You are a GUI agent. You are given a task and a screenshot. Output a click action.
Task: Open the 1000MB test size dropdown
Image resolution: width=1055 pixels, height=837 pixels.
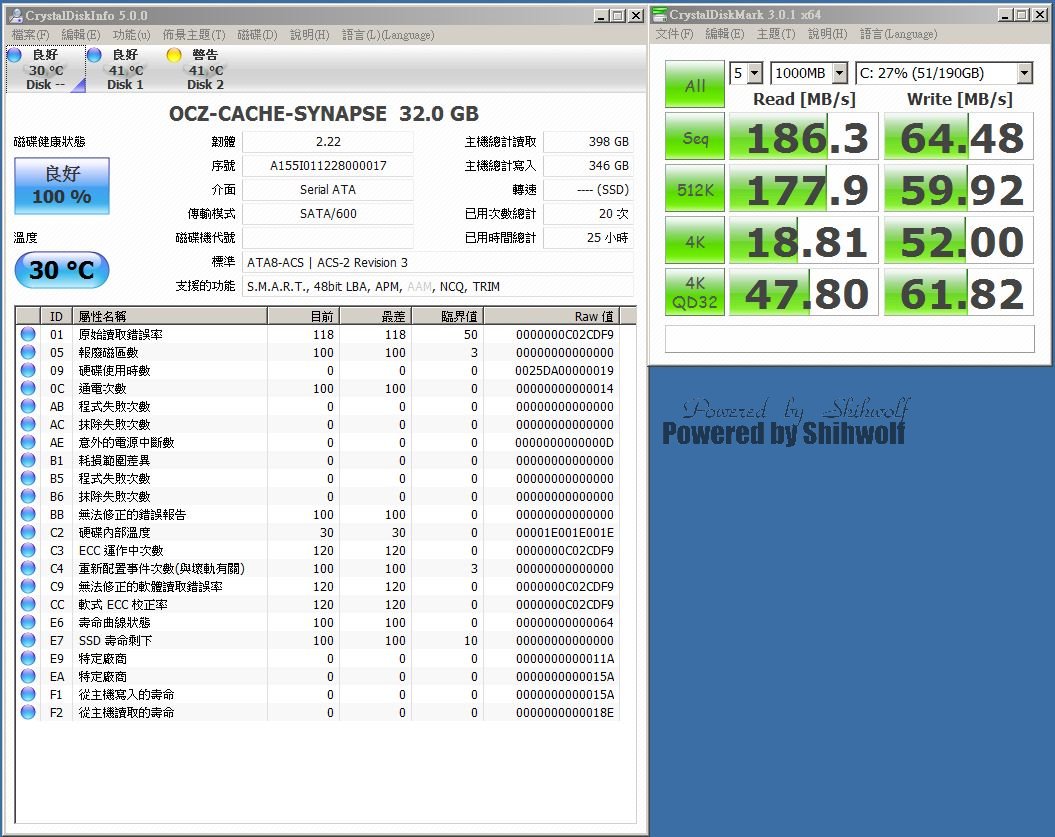point(840,73)
